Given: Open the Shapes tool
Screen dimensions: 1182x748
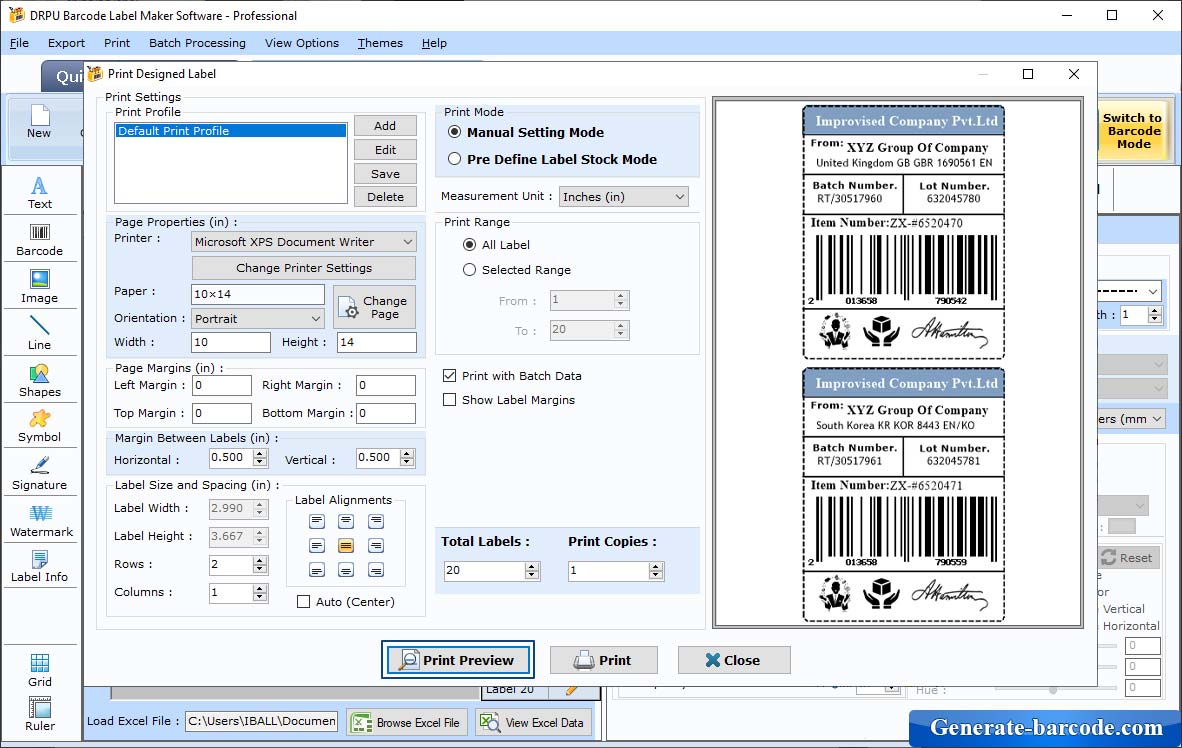Looking at the screenshot, I should point(39,380).
